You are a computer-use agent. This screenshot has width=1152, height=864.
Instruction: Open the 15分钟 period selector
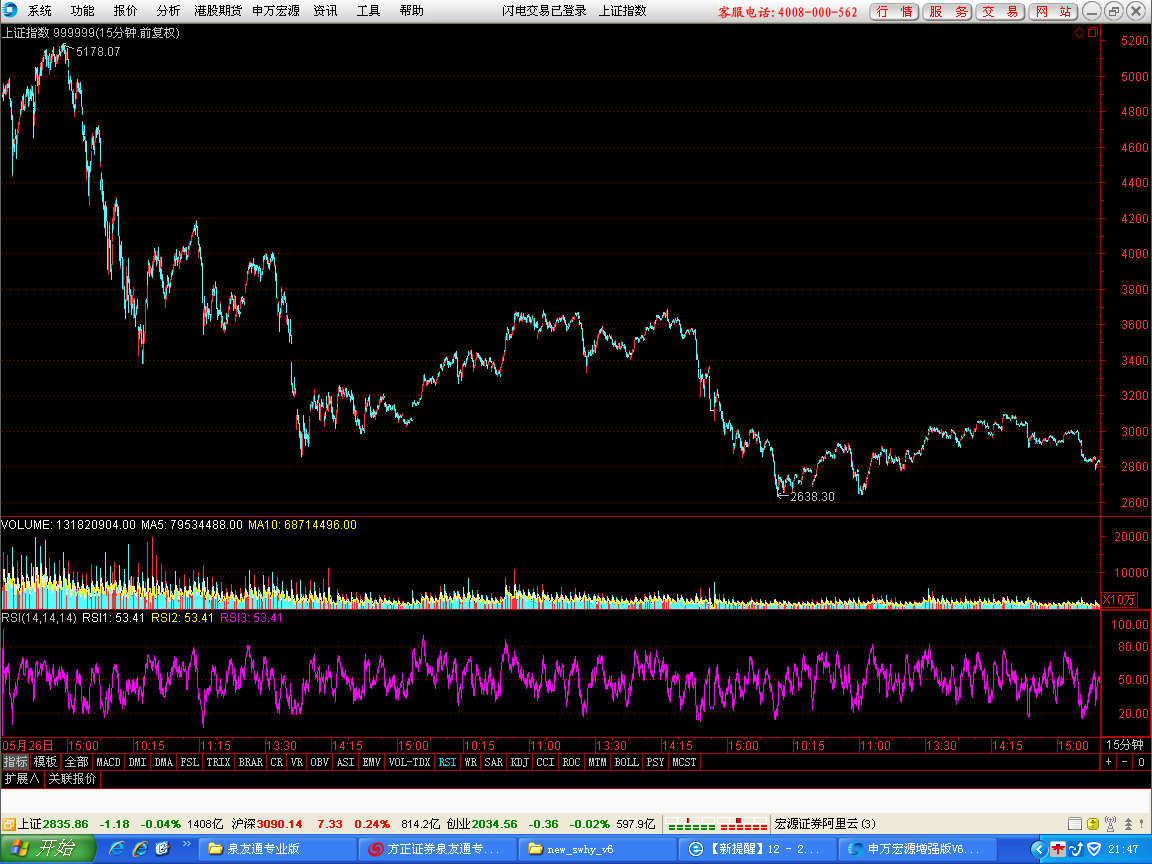pyautogui.click(x=1125, y=745)
